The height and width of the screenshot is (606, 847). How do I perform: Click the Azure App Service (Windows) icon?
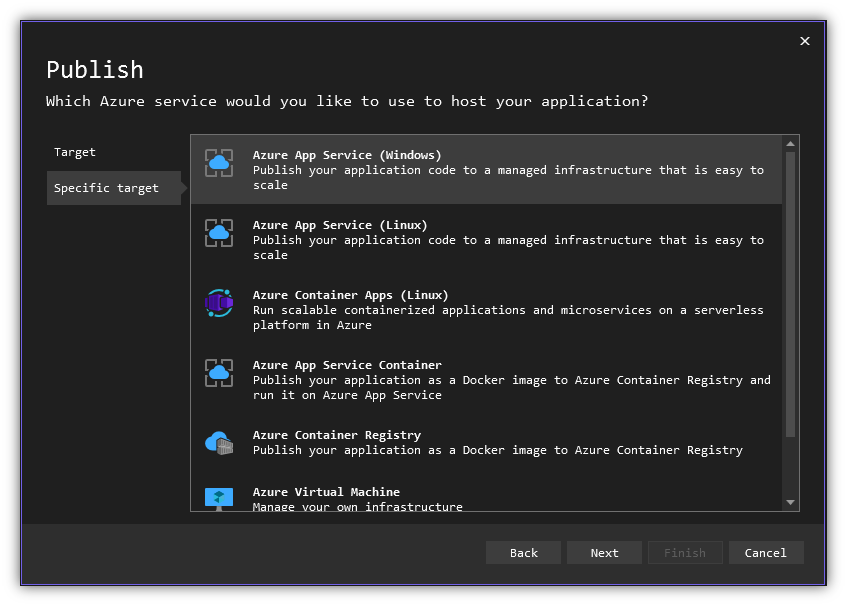(219, 163)
